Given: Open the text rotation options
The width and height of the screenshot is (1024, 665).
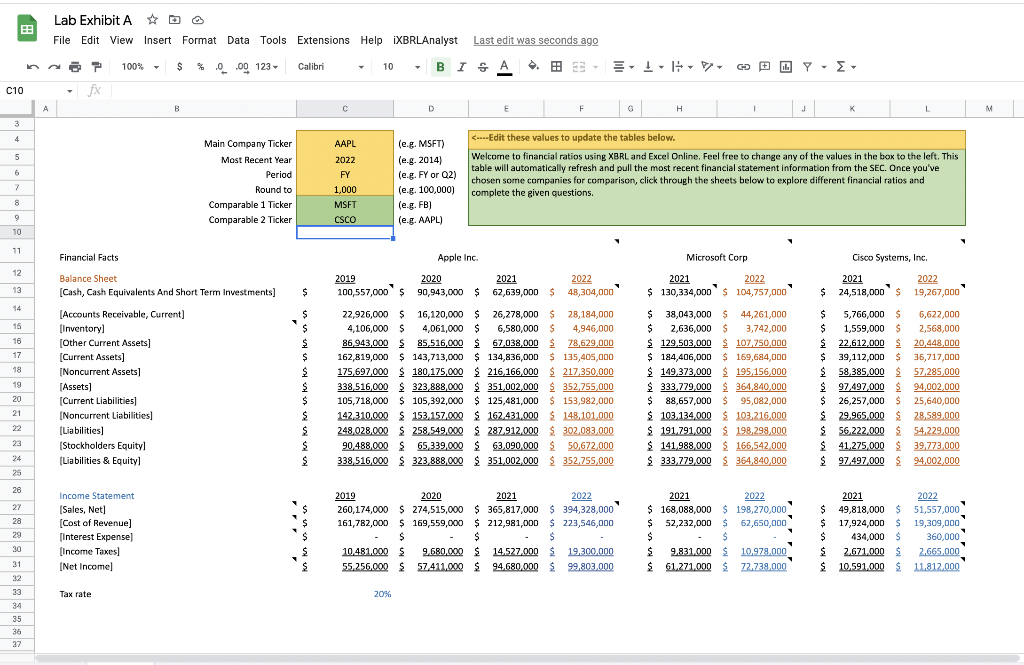Looking at the screenshot, I should 711,67.
